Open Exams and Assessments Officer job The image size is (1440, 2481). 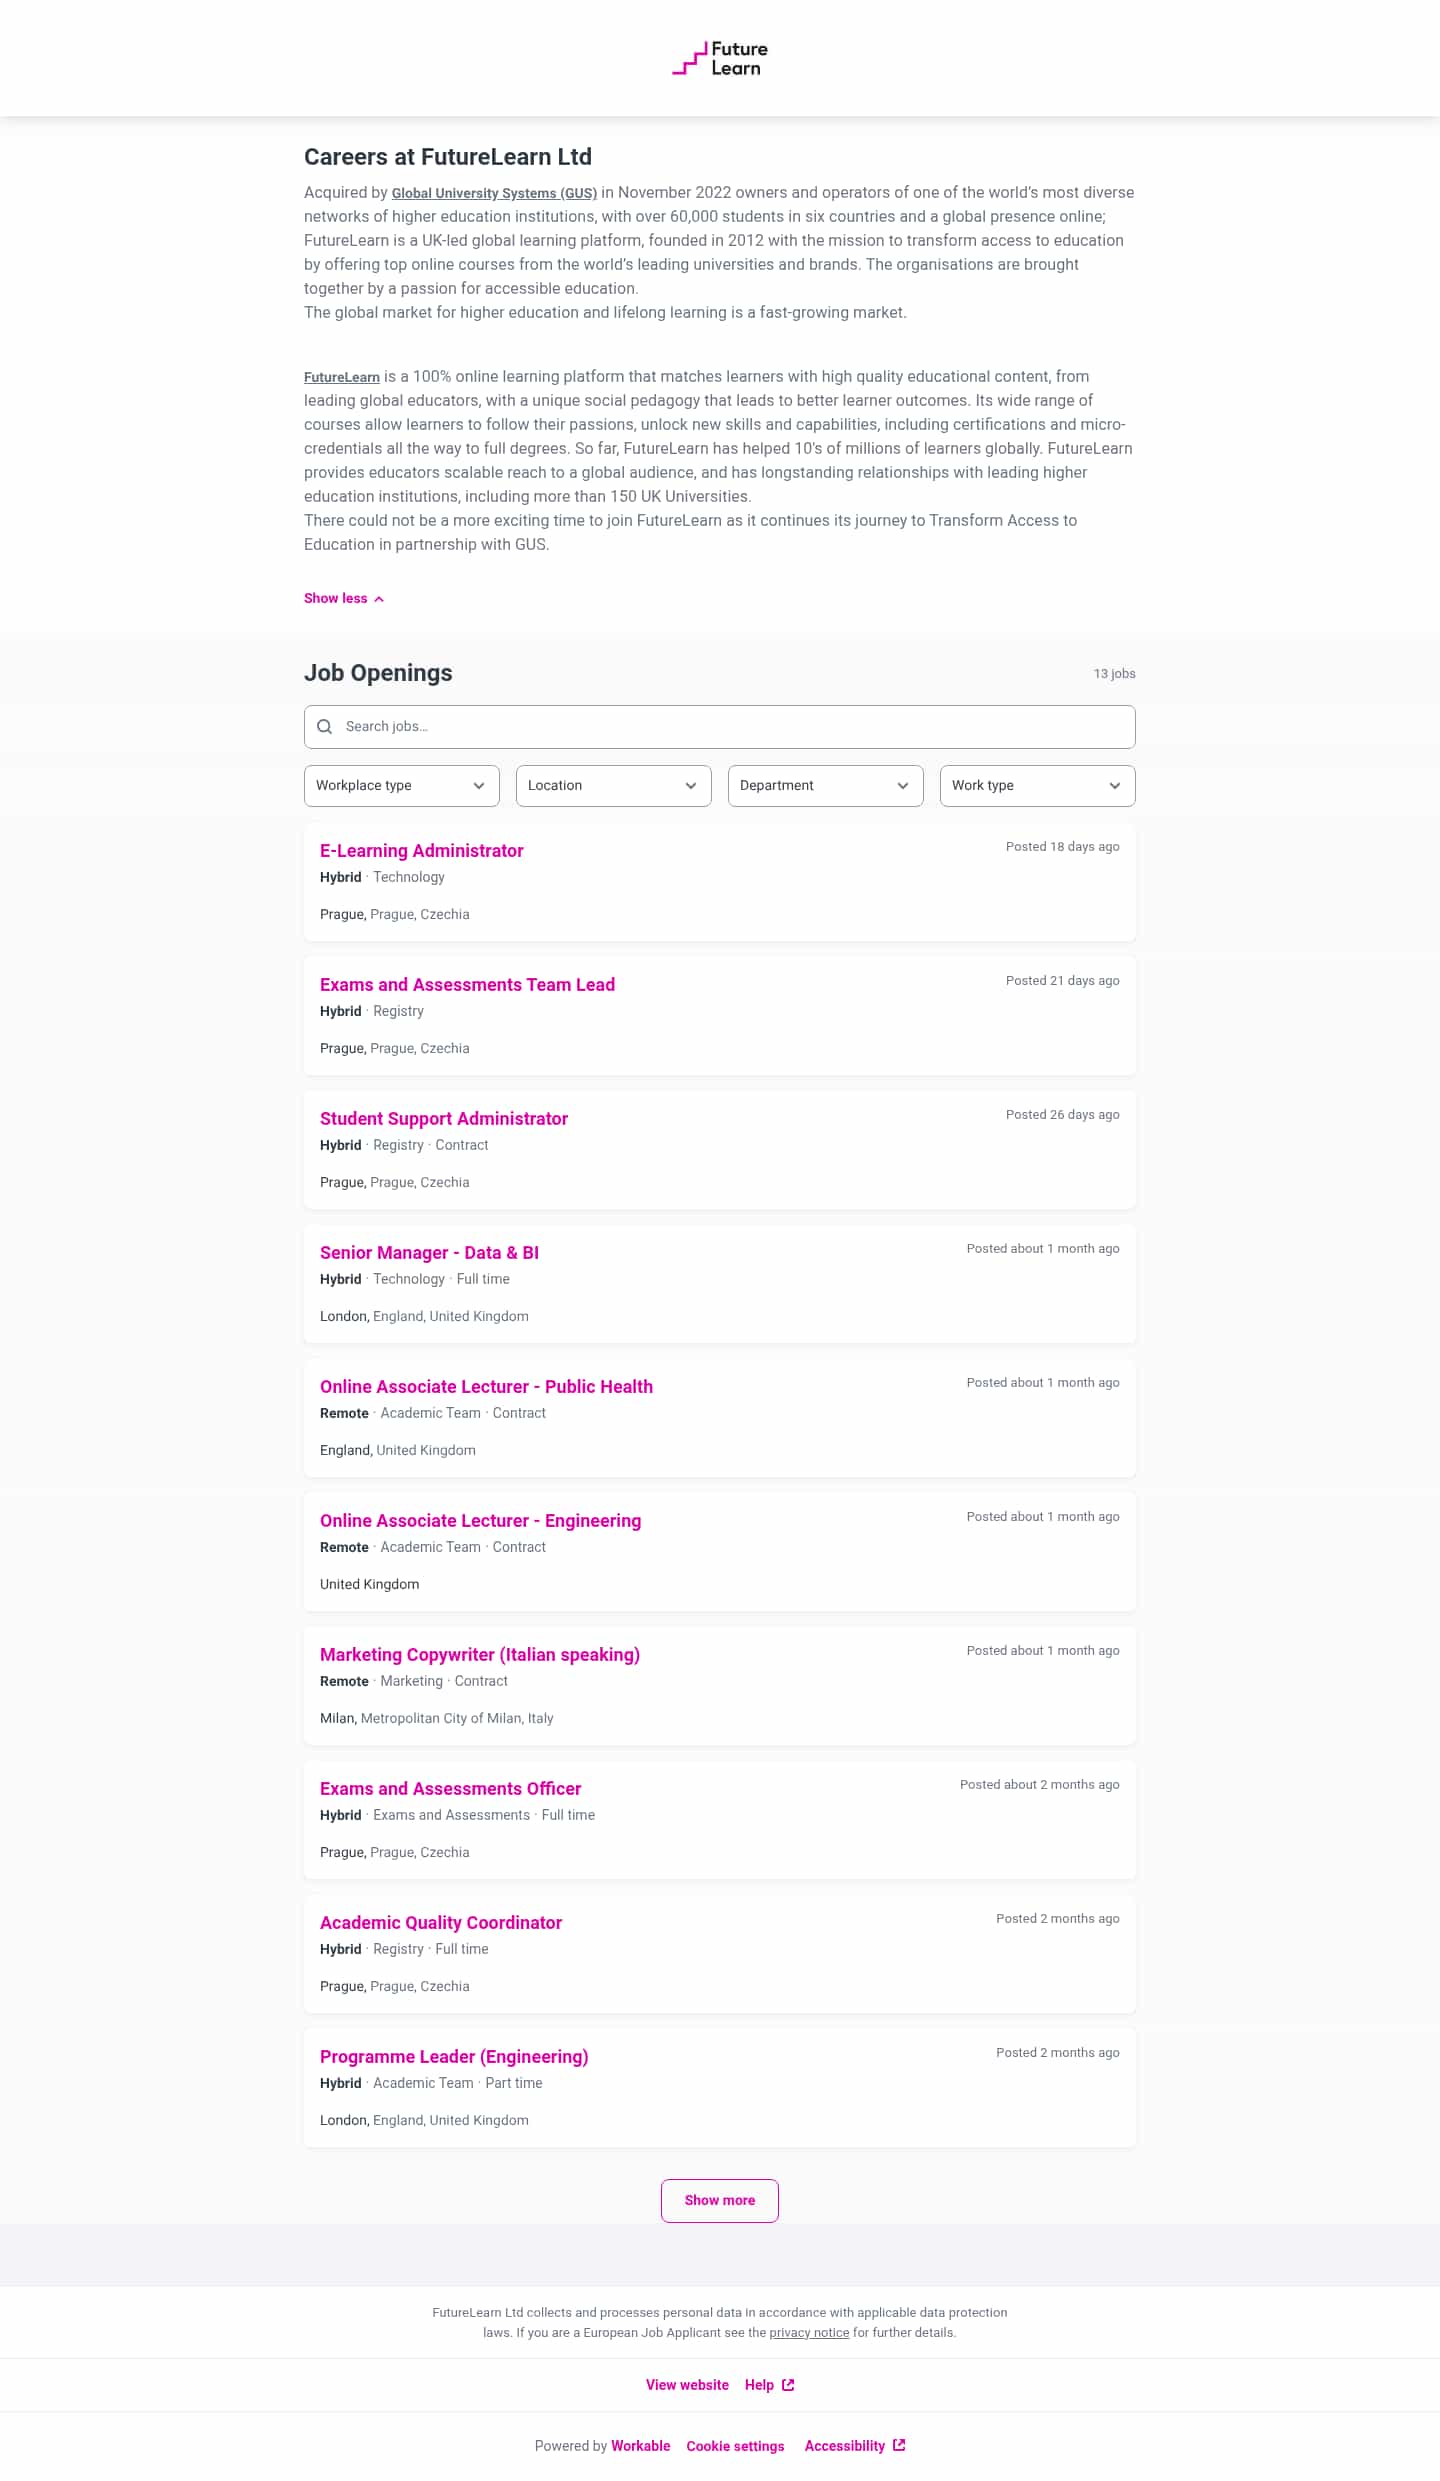click(x=450, y=1789)
